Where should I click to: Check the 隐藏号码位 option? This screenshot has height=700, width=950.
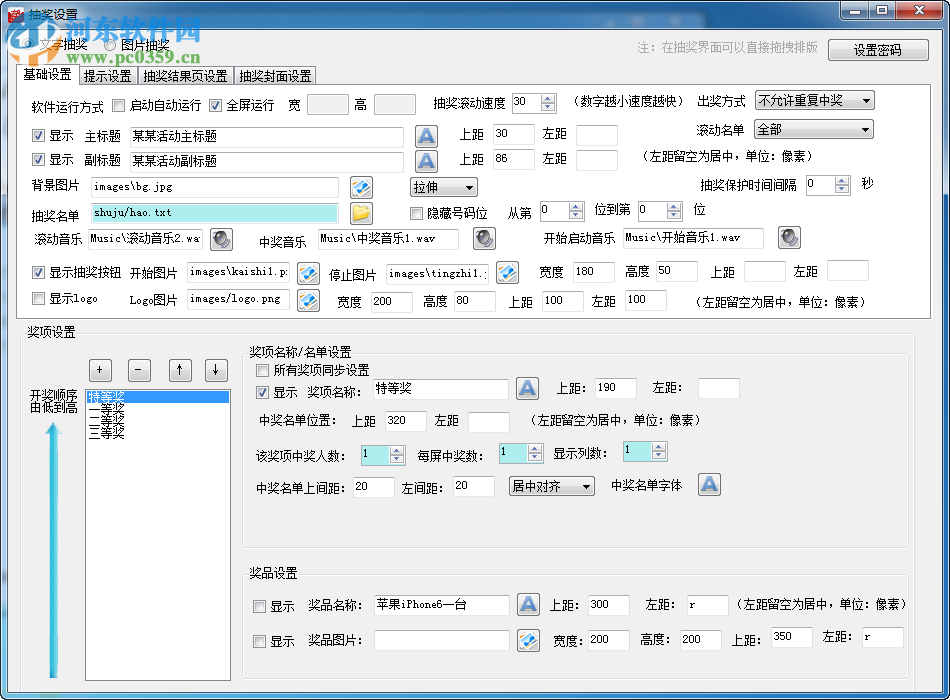(417, 212)
